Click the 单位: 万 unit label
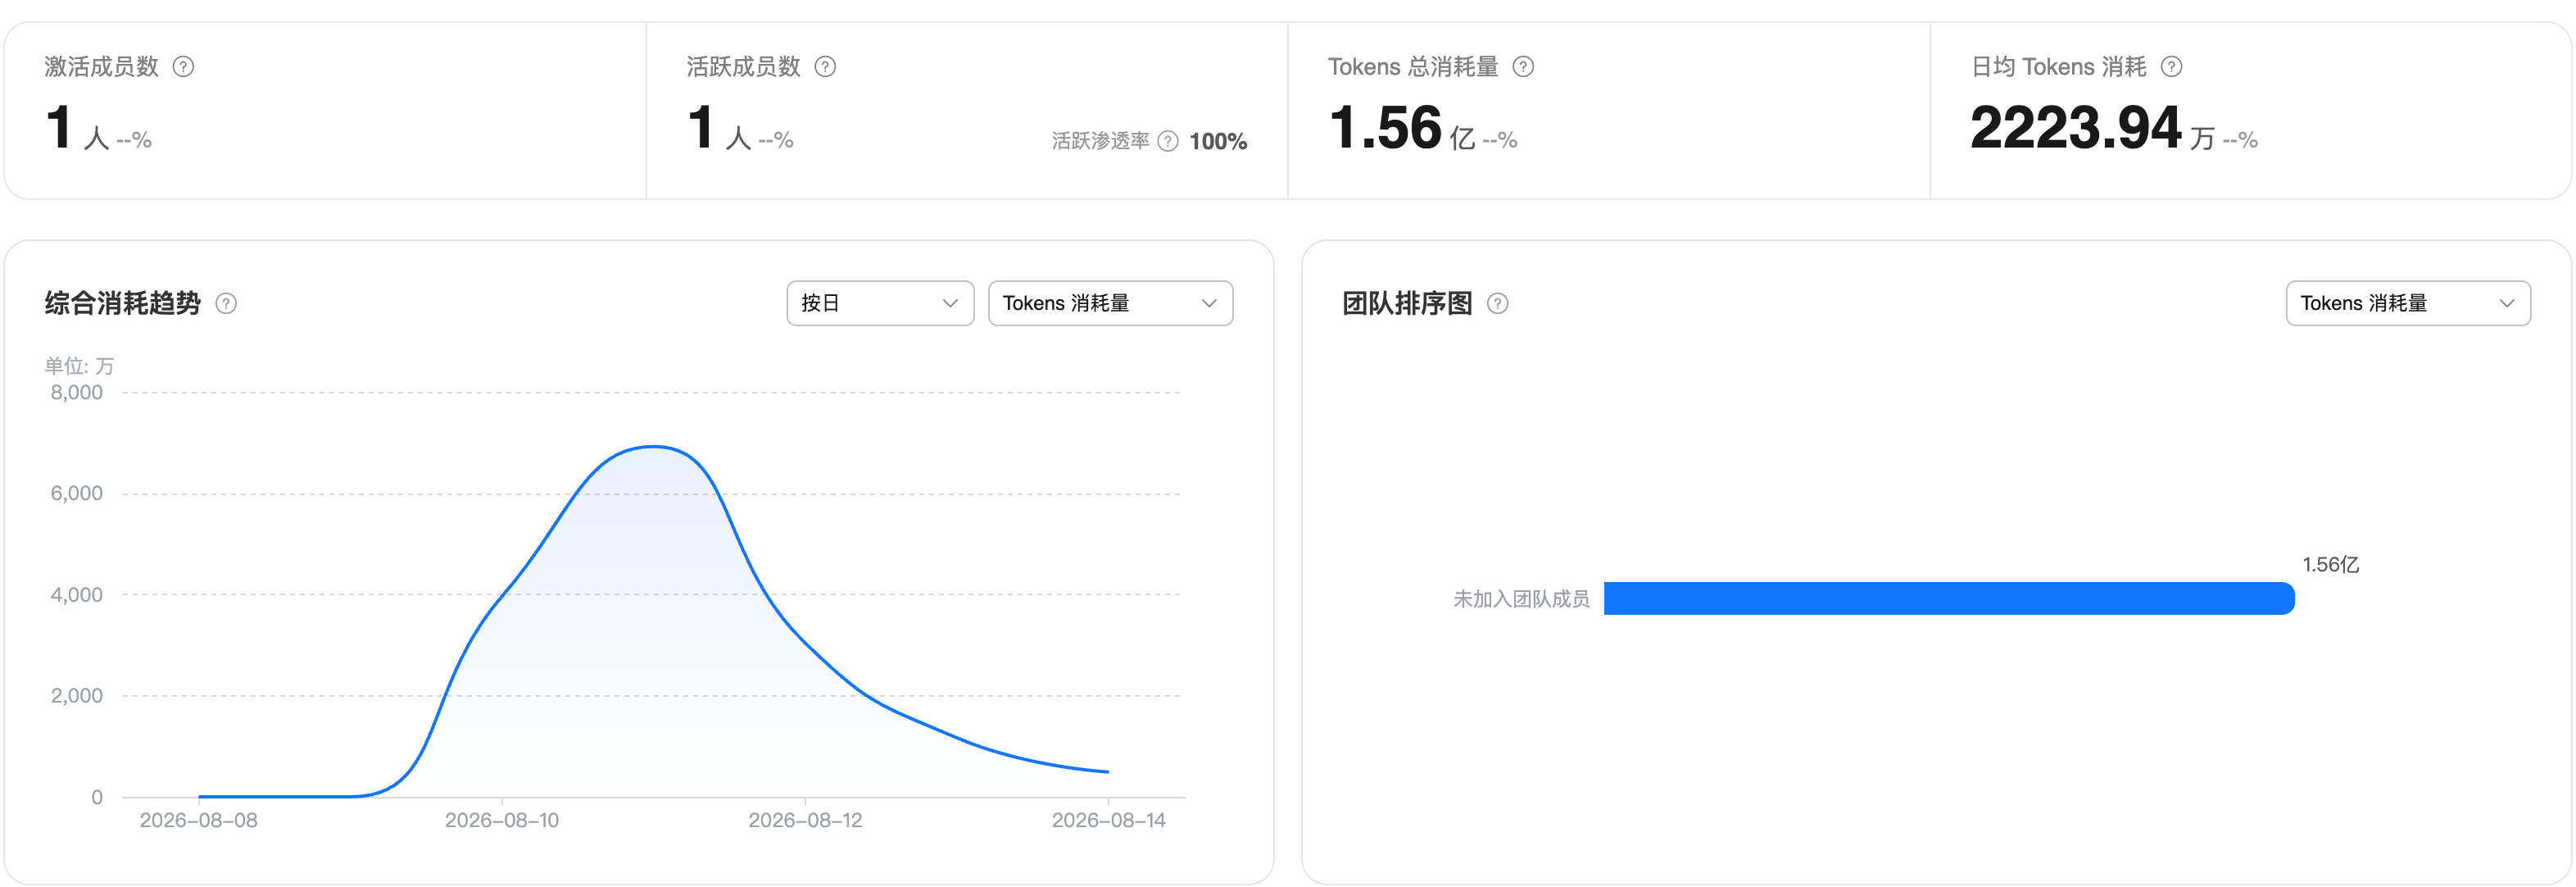The image size is (2576, 887). (79, 366)
